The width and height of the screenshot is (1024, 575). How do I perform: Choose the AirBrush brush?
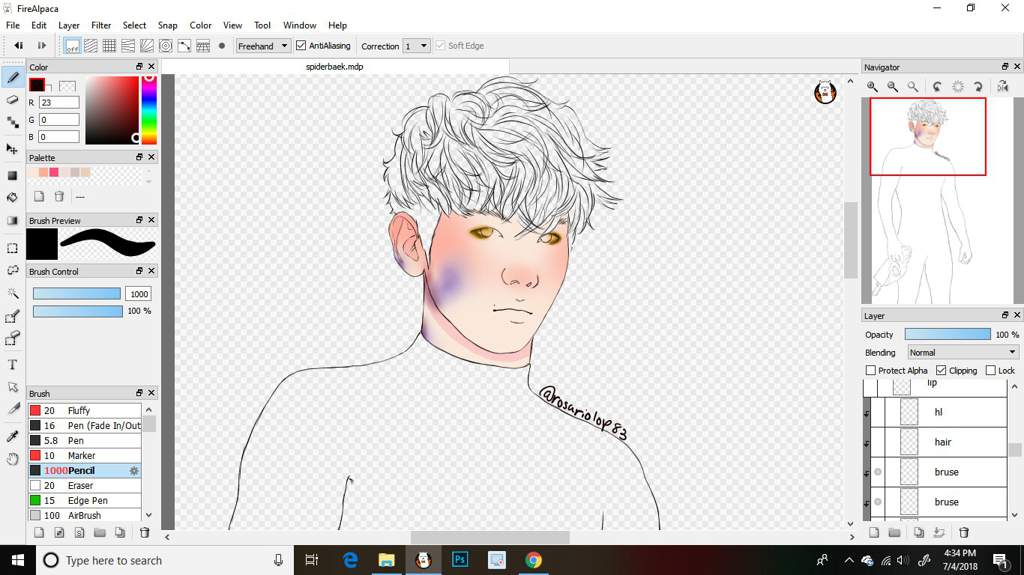85,516
